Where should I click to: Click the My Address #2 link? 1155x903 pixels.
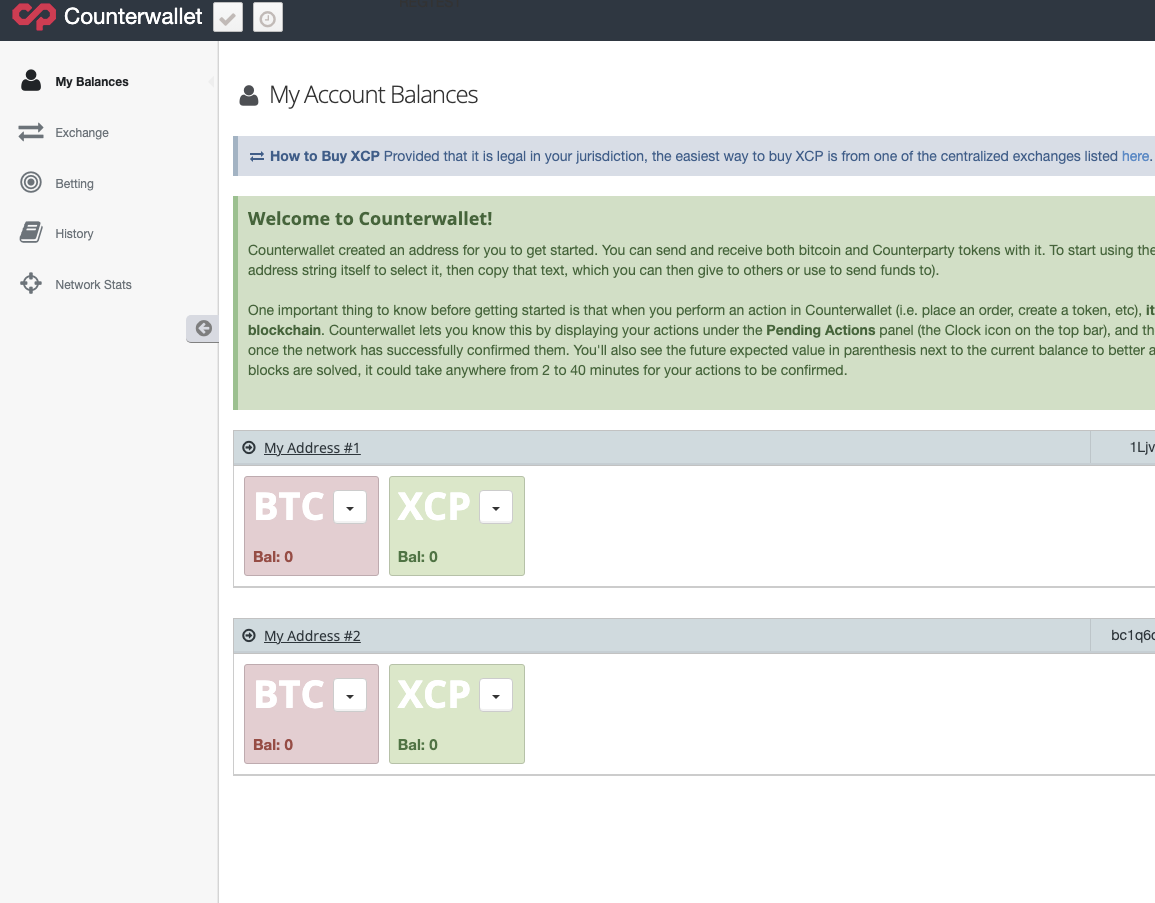coord(312,636)
